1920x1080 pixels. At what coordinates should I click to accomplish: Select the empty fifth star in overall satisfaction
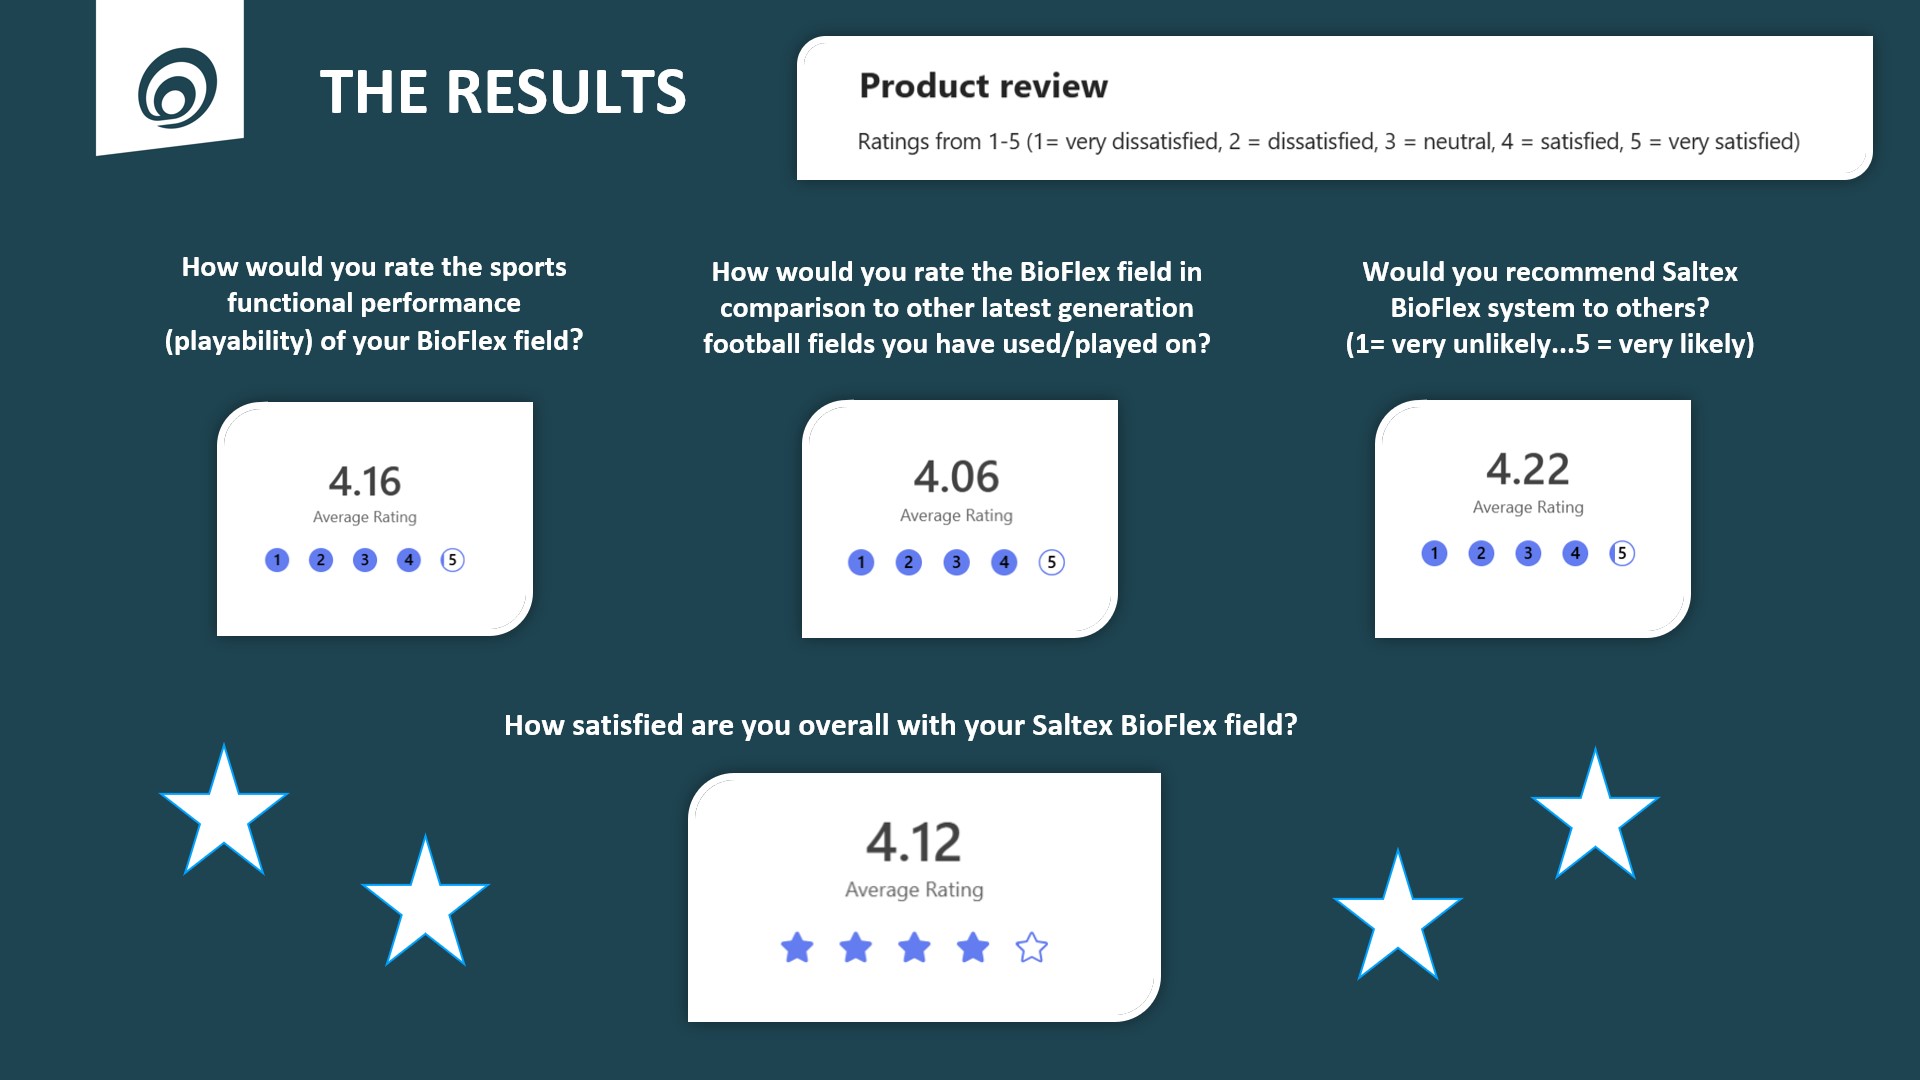point(1031,947)
